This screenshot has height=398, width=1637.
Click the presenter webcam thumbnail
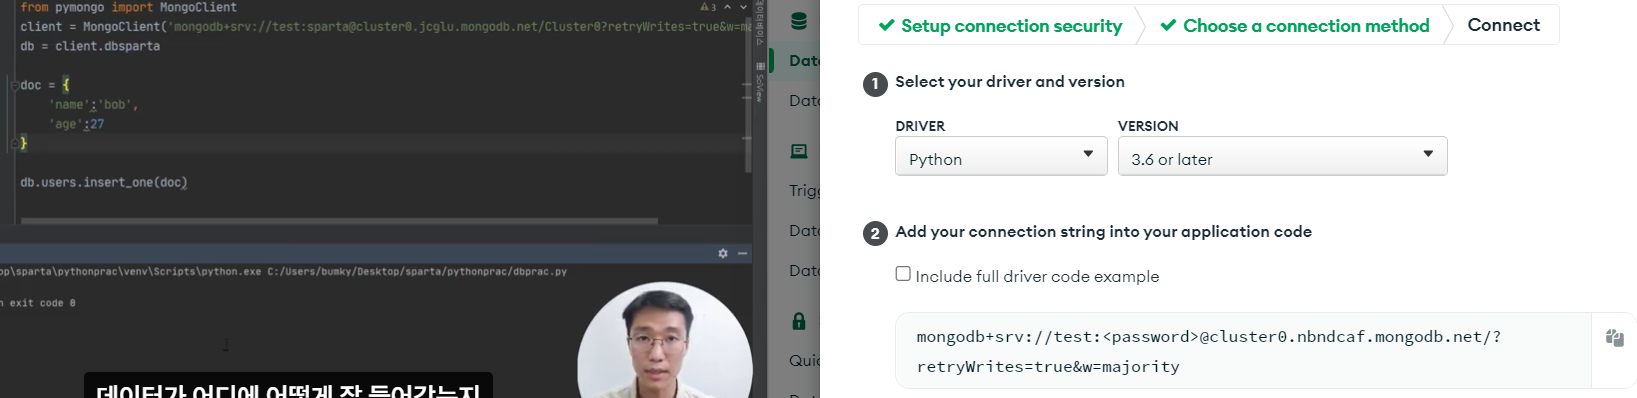(x=665, y=340)
